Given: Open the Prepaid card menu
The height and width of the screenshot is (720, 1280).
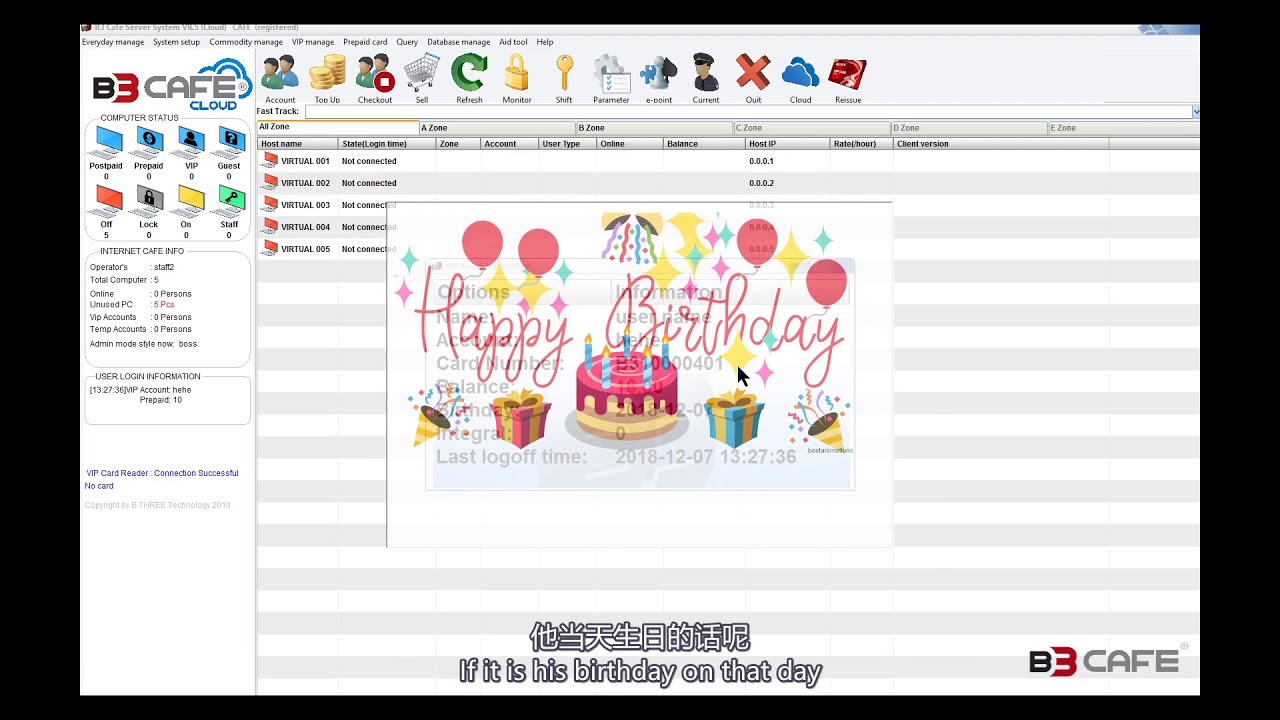Looking at the screenshot, I should pyautogui.click(x=365, y=42).
